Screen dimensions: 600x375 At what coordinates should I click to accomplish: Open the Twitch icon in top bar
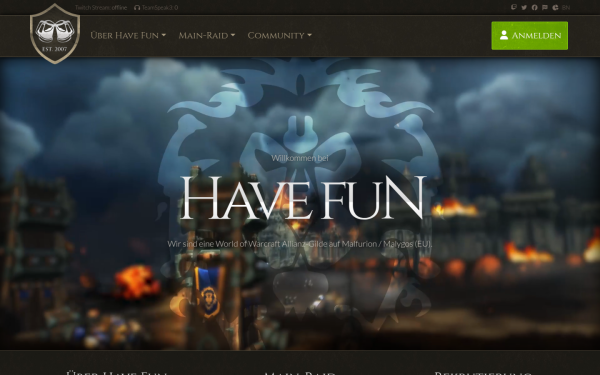514,7
